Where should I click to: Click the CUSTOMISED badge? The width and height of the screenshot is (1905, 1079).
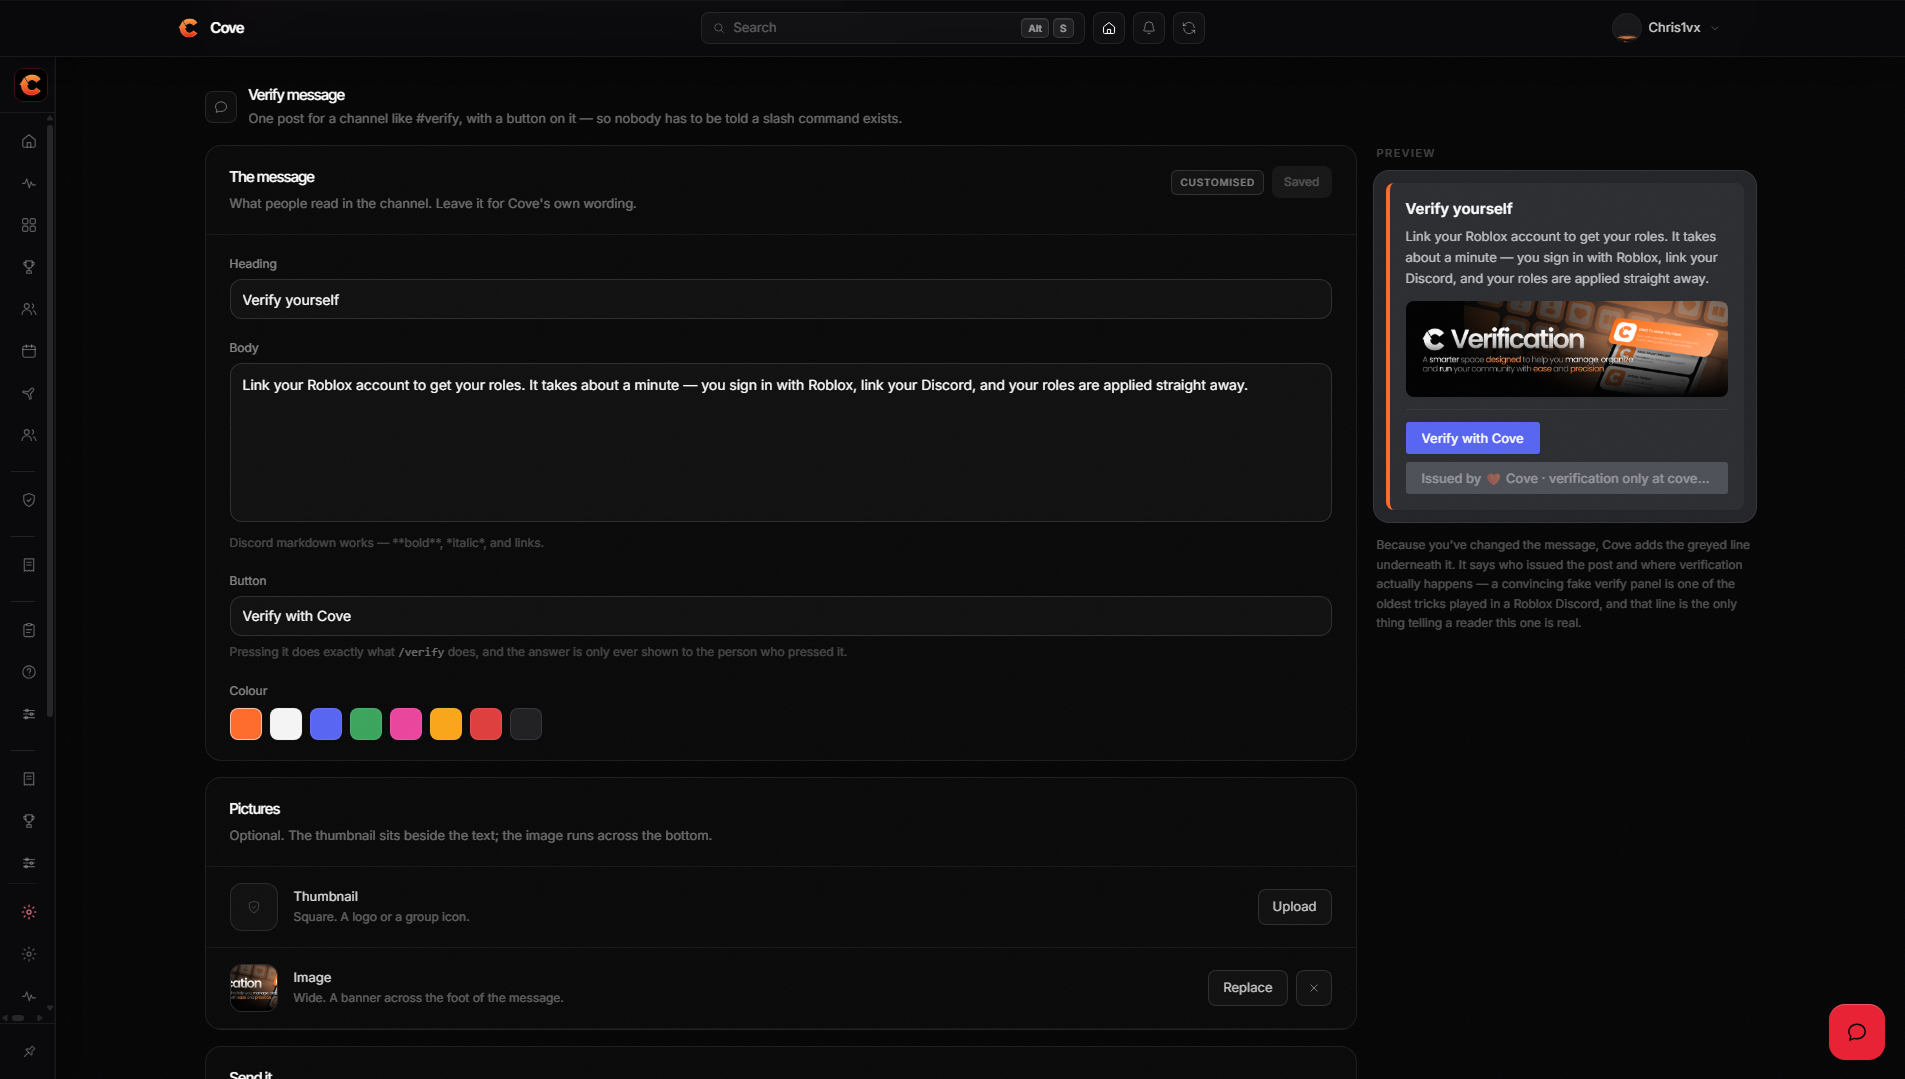point(1217,182)
